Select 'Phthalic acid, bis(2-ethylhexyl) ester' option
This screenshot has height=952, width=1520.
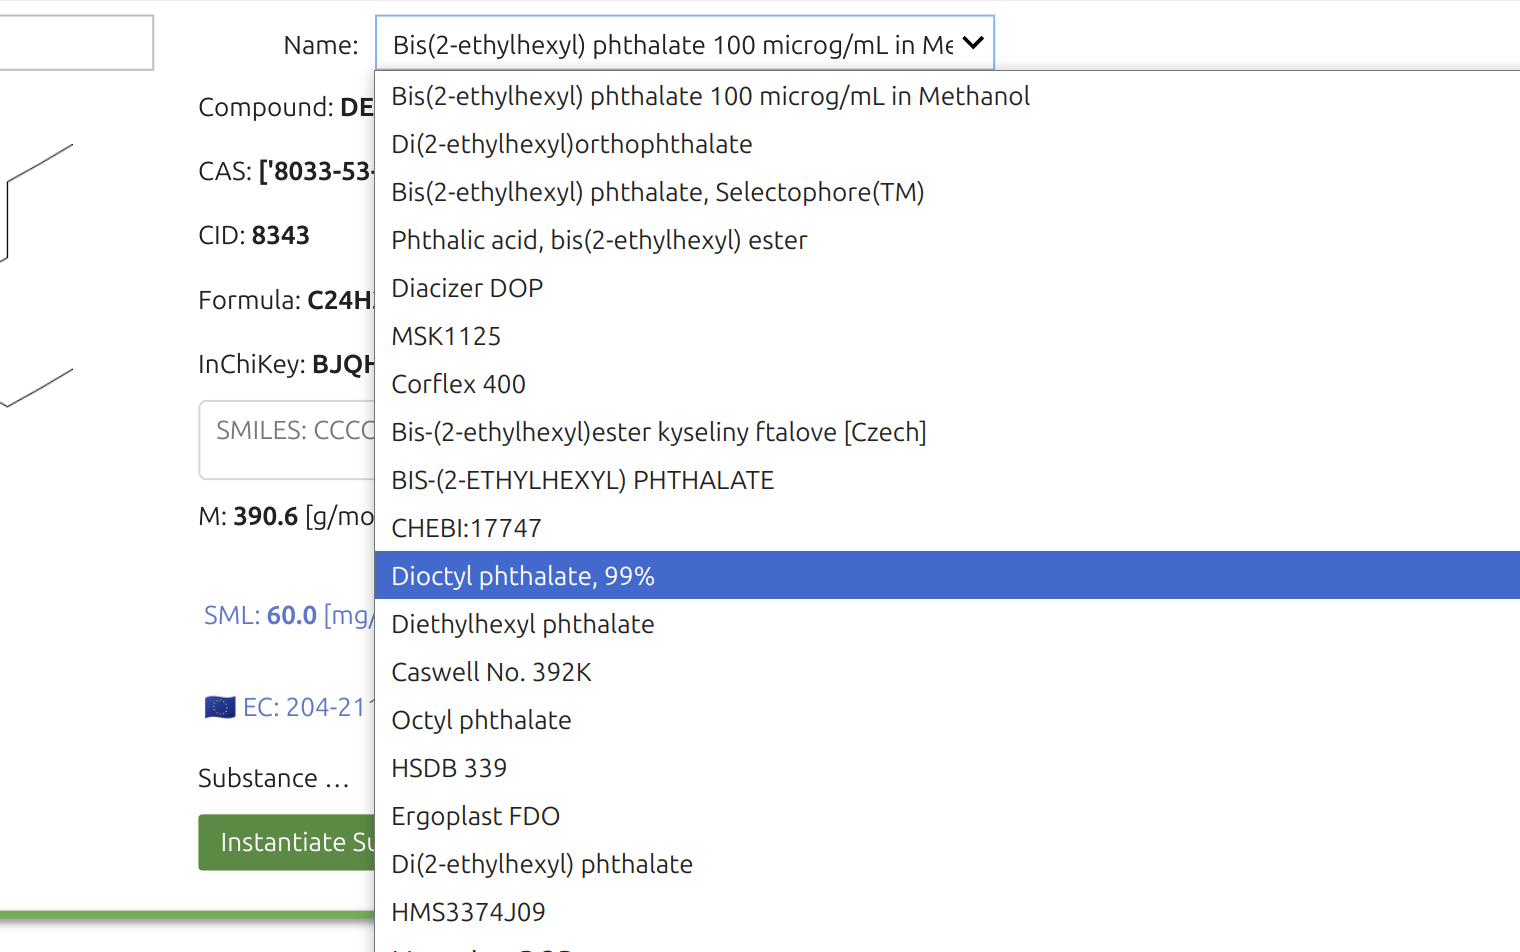pyautogui.click(x=947, y=240)
